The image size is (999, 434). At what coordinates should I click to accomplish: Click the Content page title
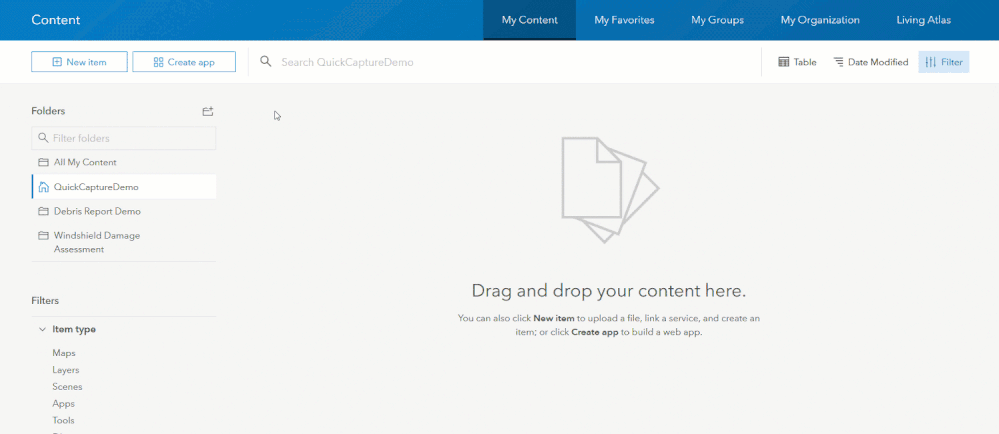[56, 20]
